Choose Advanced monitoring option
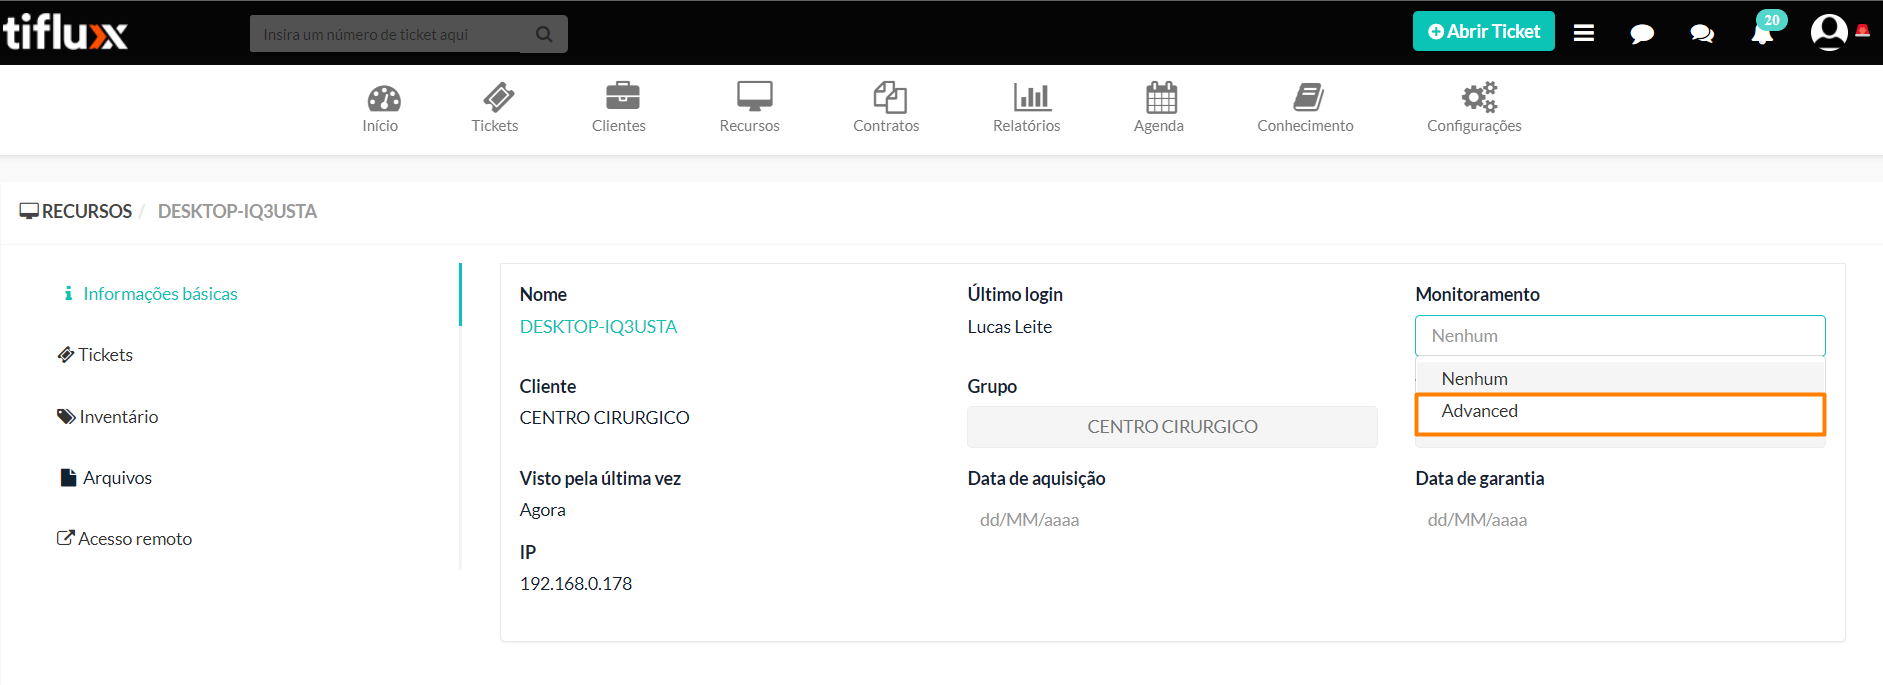This screenshot has height=685, width=1883. (1620, 414)
